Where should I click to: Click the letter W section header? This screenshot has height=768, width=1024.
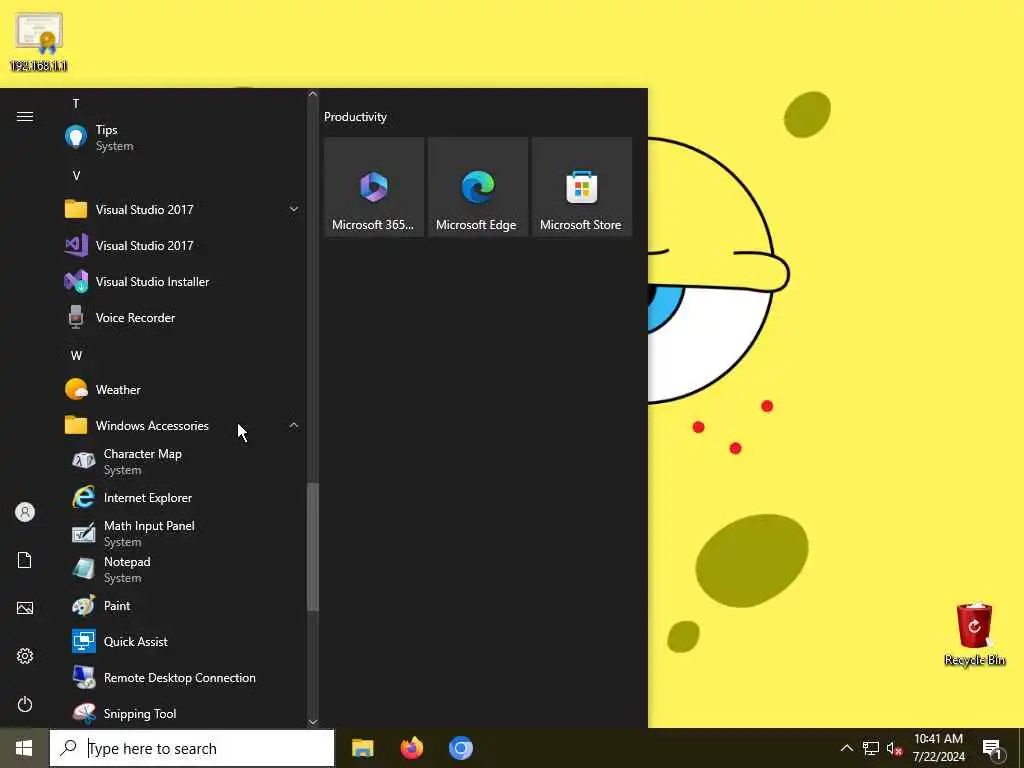point(76,355)
